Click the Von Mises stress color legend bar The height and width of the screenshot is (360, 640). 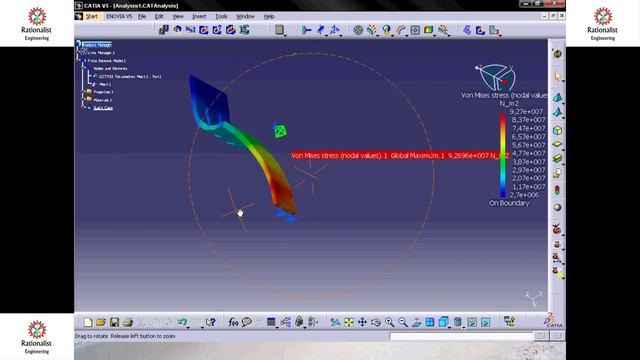coord(503,156)
